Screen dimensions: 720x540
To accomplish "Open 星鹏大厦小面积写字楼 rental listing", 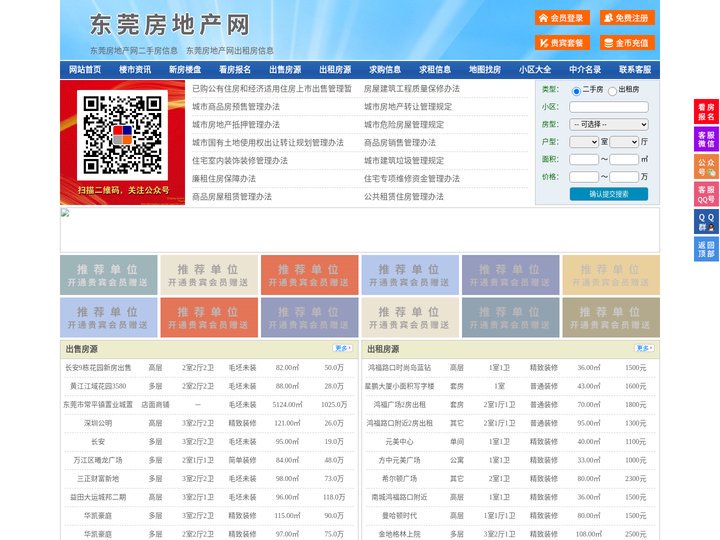I will [x=399, y=386].
